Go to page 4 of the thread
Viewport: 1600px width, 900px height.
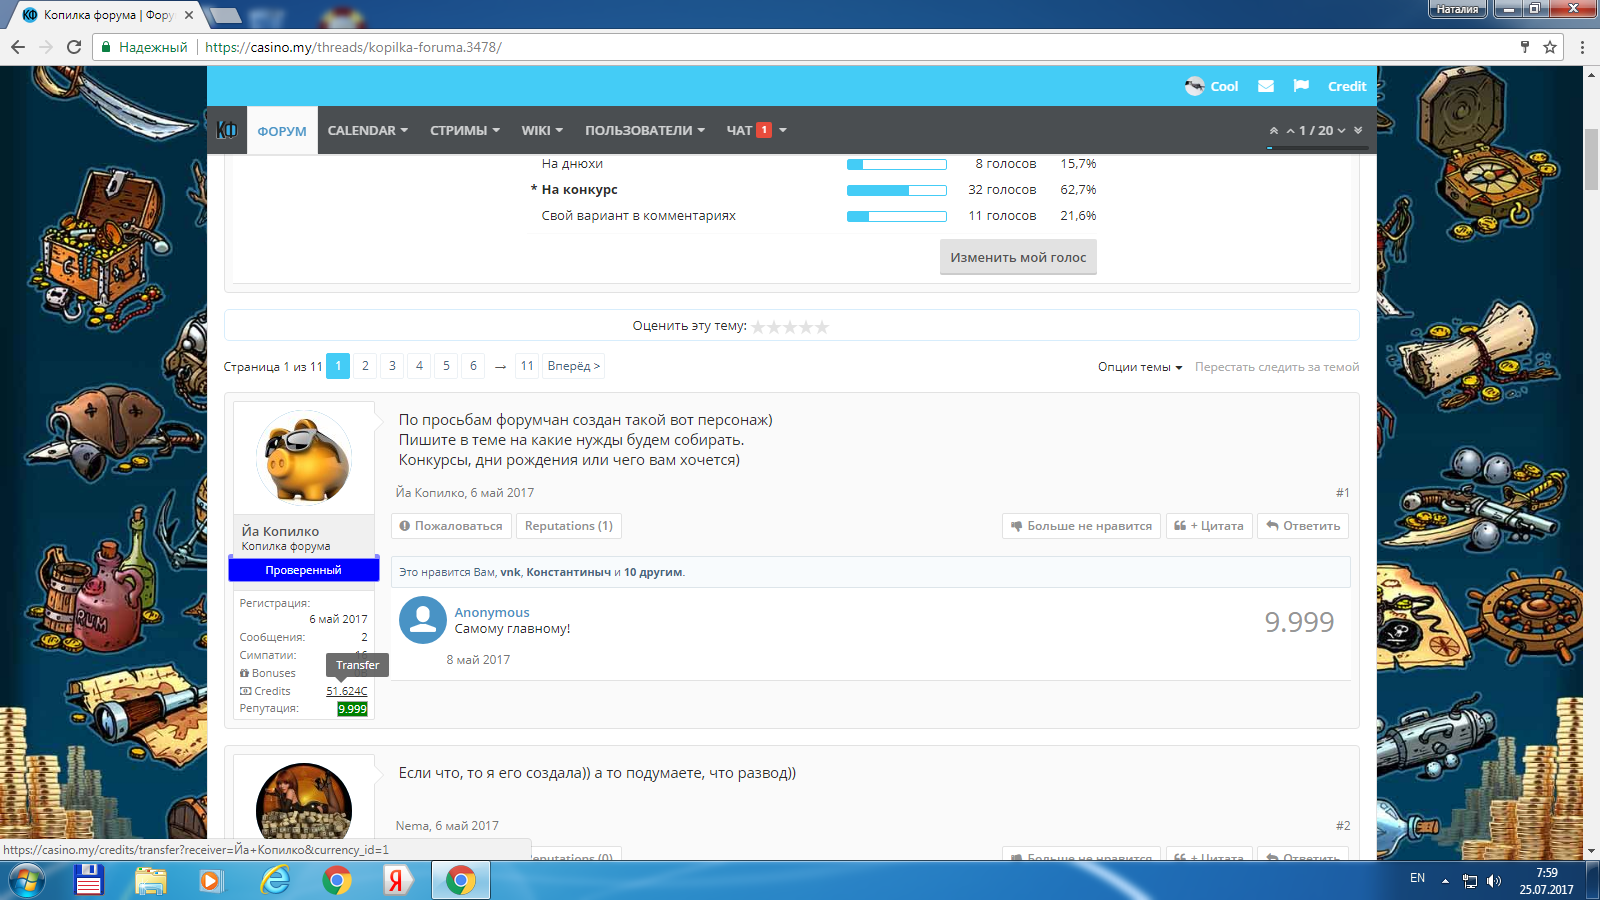click(x=420, y=366)
